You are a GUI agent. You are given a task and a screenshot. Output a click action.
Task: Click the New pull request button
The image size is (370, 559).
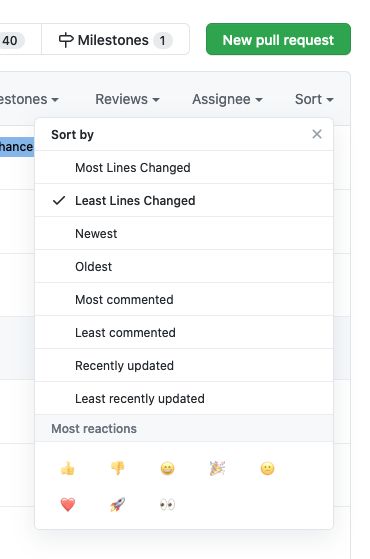point(278,39)
